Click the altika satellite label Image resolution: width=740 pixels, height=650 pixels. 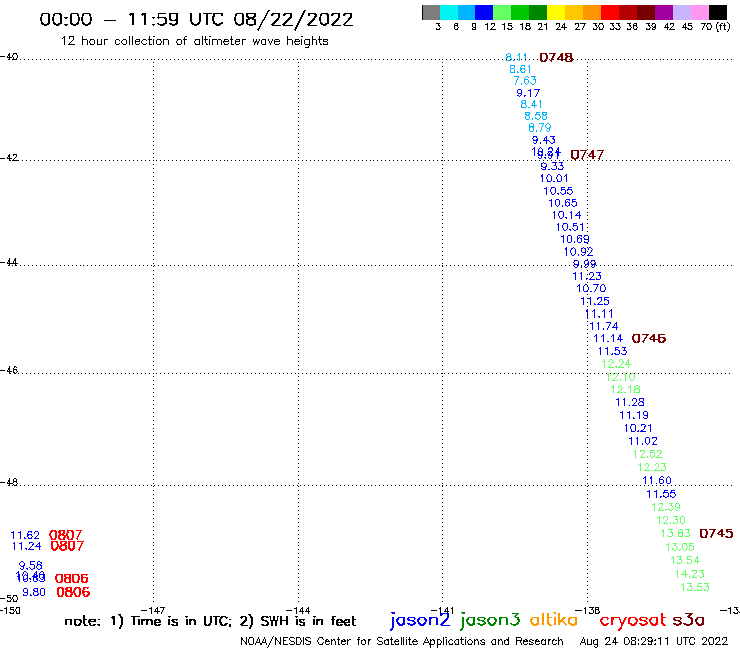pos(554,620)
